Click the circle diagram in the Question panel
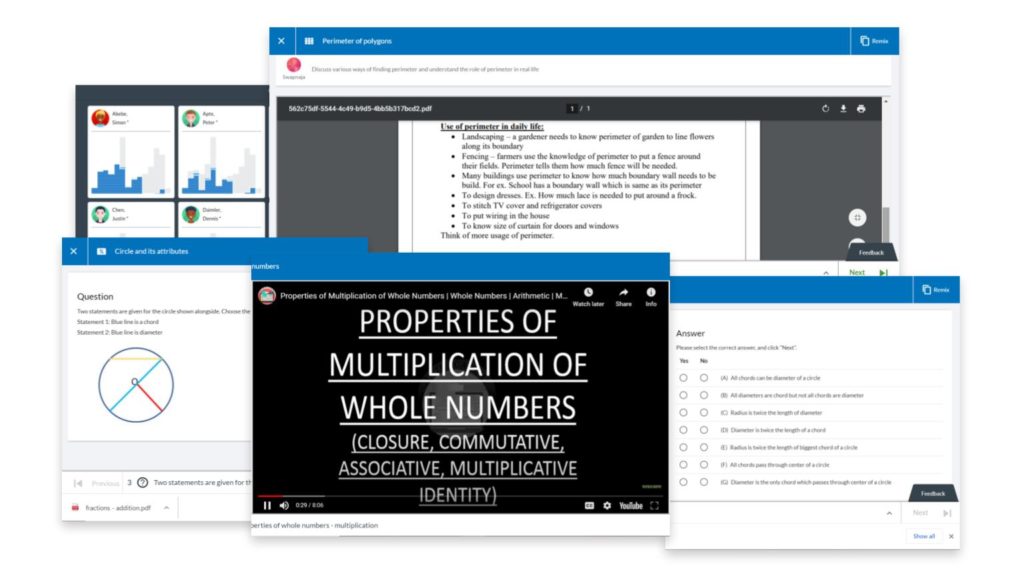1024x576 pixels. [136, 385]
